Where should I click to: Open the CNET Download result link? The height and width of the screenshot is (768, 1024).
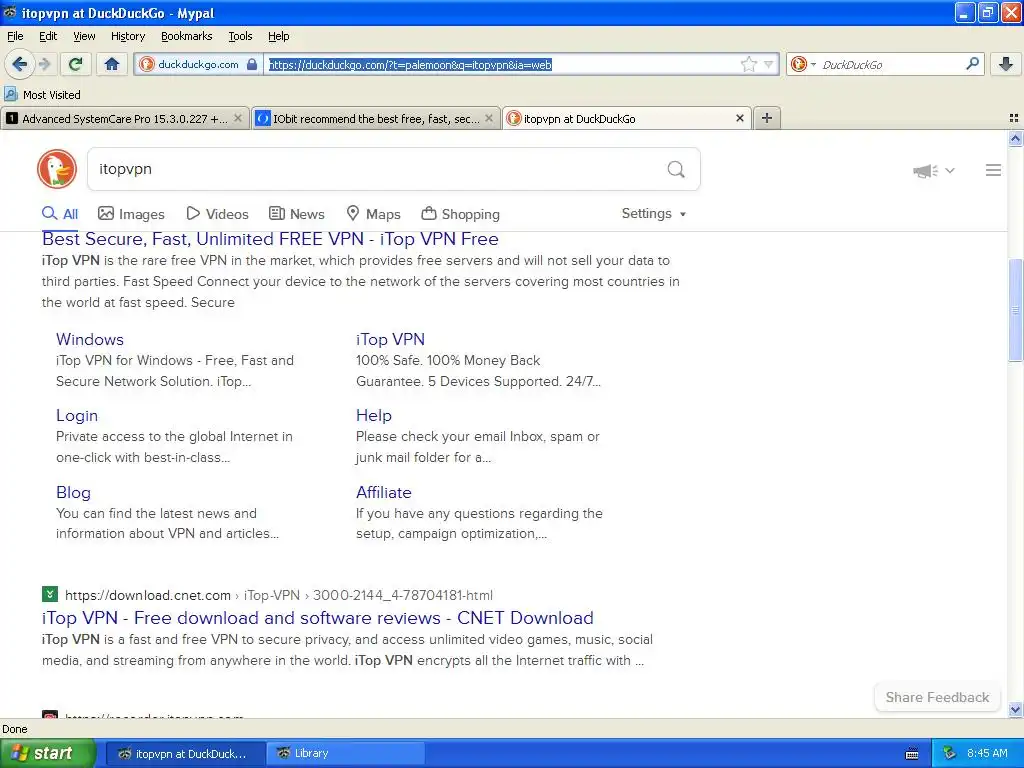pos(317,618)
